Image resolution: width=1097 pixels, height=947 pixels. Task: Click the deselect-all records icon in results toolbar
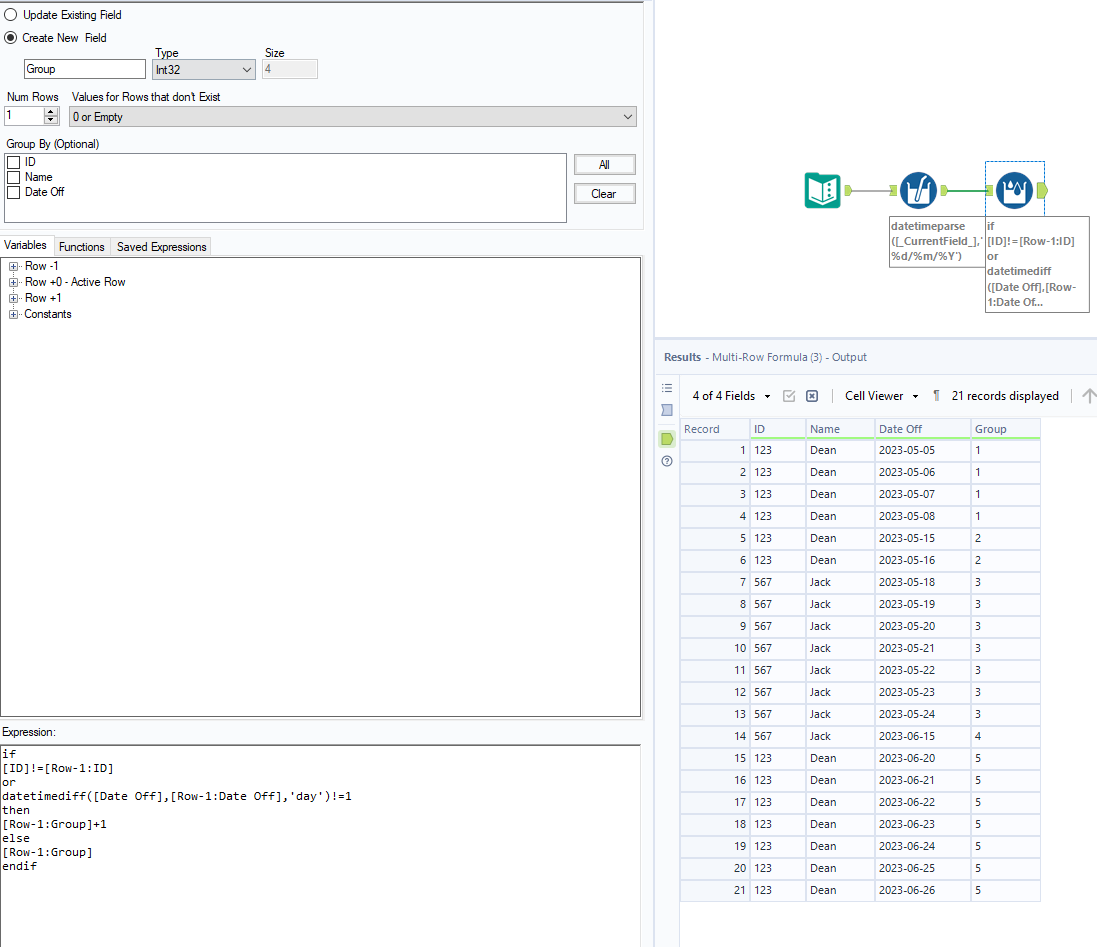pyautogui.click(x=812, y=396)
